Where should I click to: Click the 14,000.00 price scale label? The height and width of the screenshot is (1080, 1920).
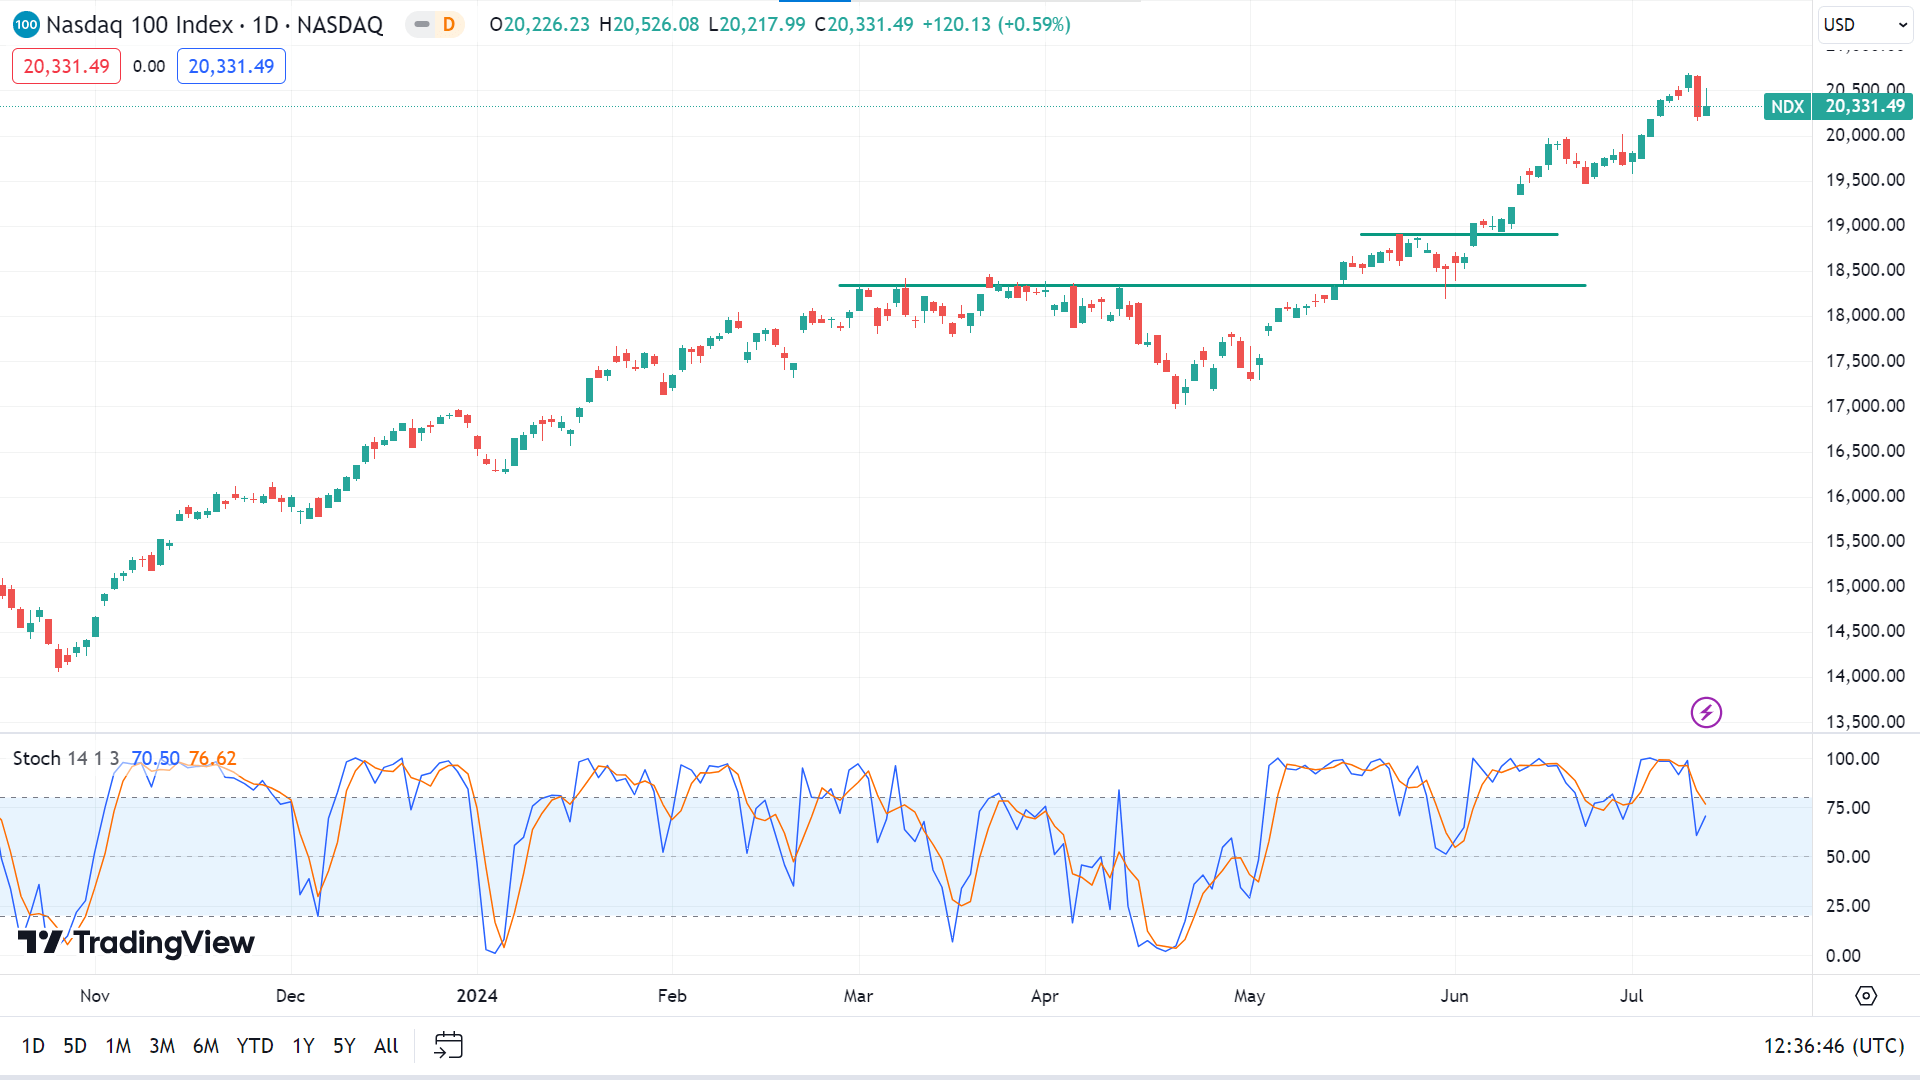point(1865,676)
